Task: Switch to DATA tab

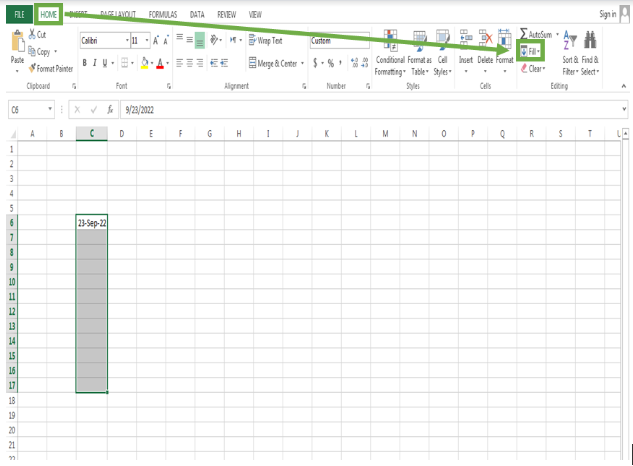Action: pos(197,15)
